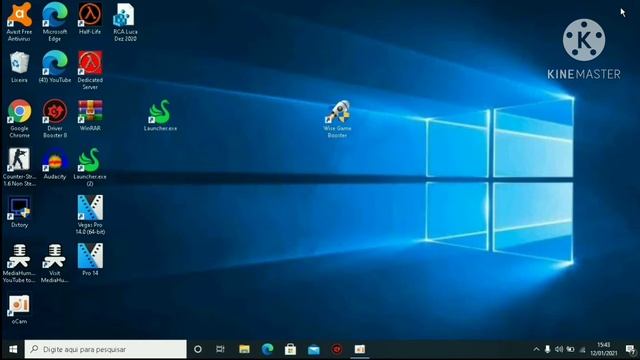Open File Explorer from the taskbar
Viewport: 640px width, 360px height.
[244, 349]
